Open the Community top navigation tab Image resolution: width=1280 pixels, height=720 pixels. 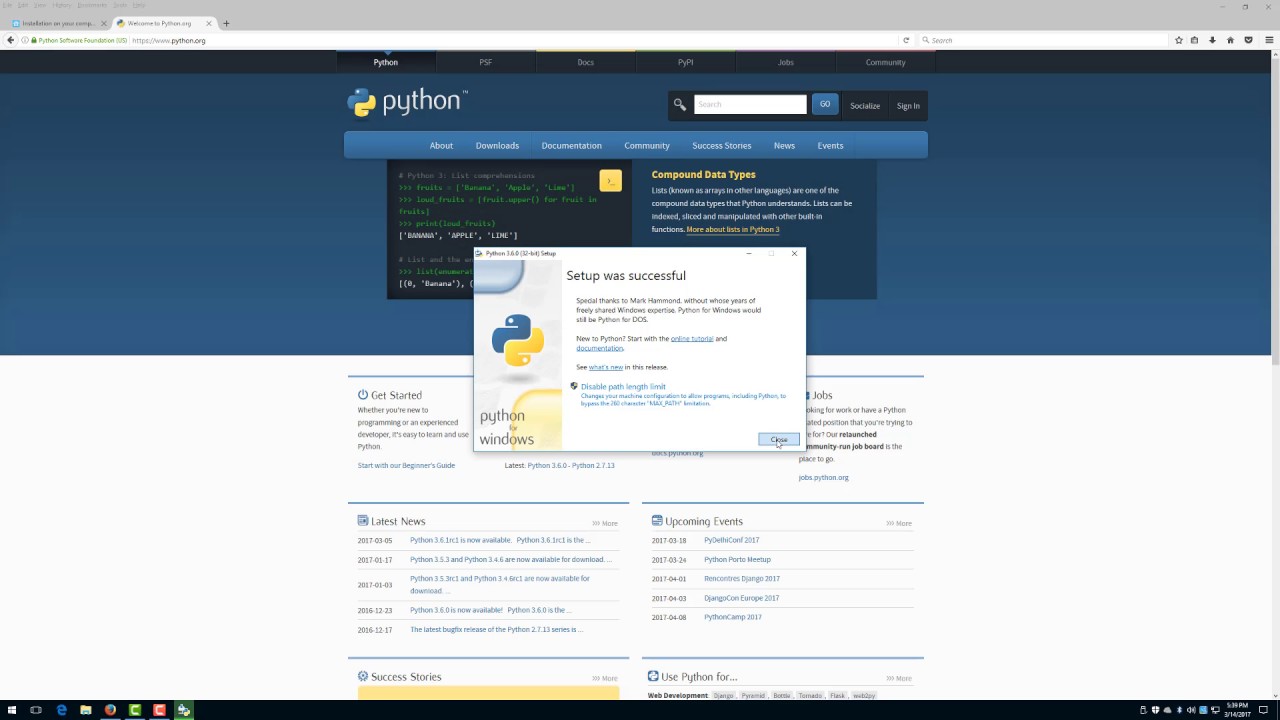pyautogui.click(x=885, y=62)
